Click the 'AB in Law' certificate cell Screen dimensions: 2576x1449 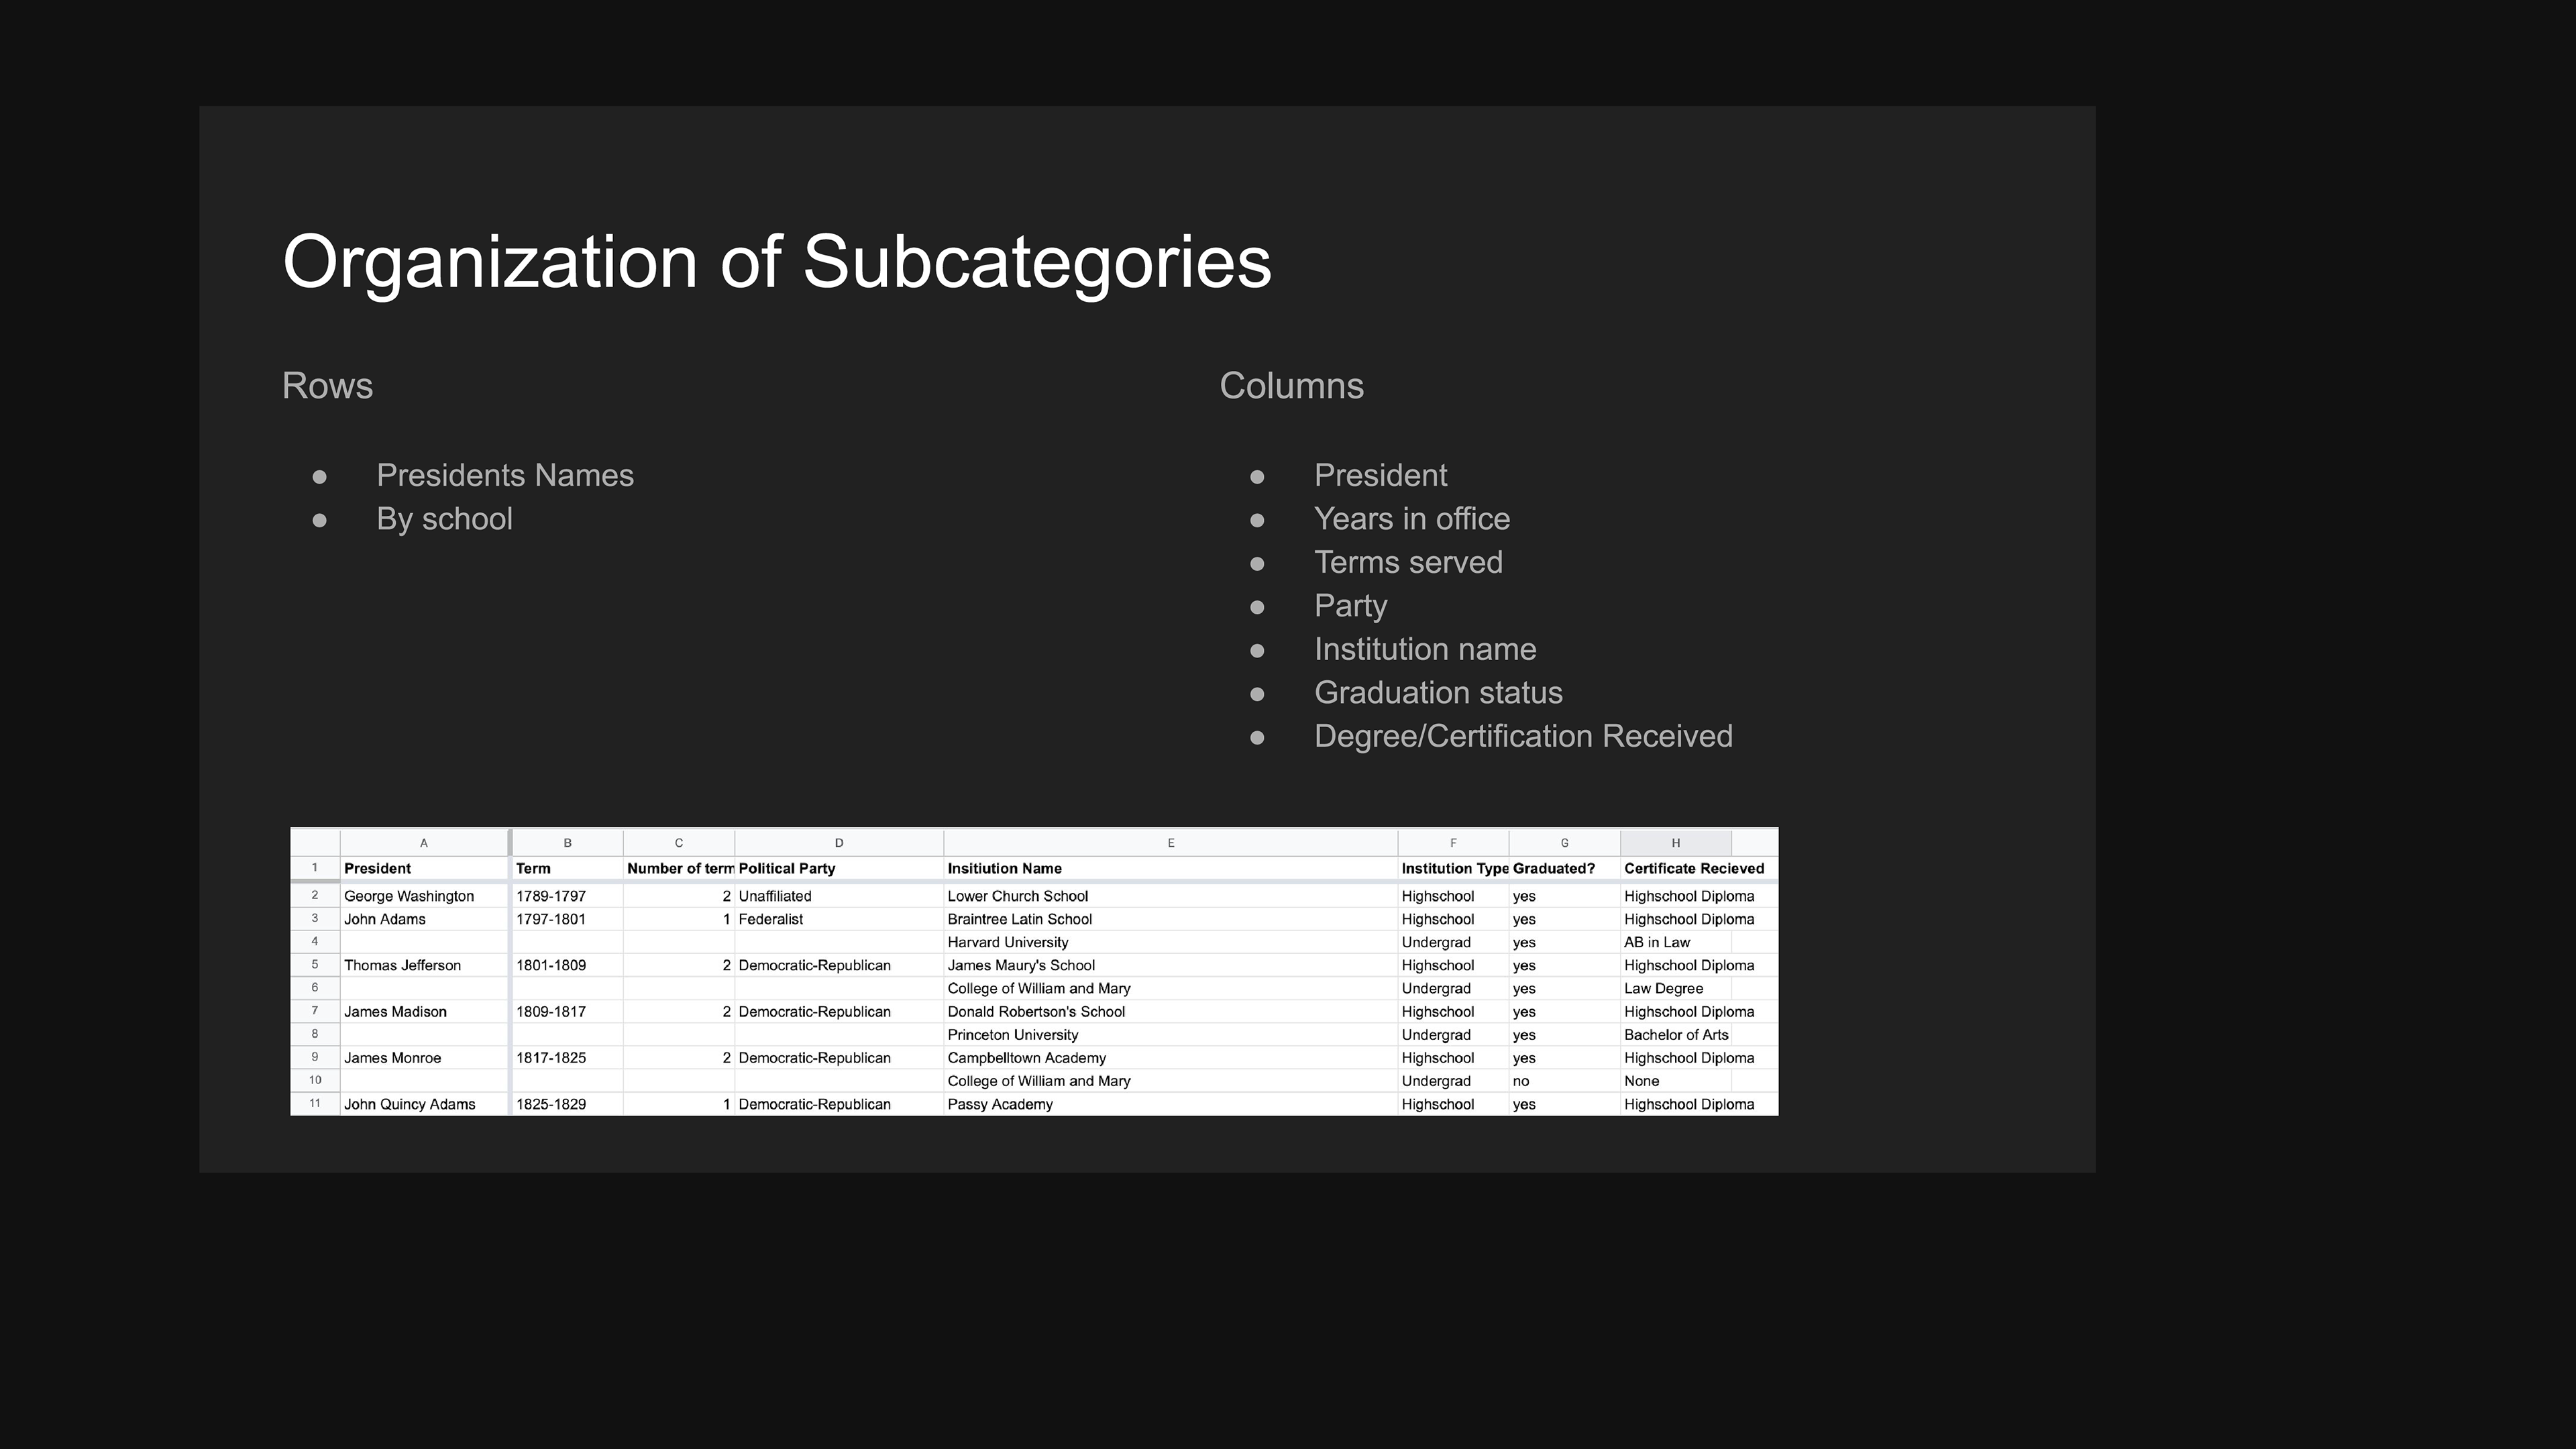tap(1676, 942)
